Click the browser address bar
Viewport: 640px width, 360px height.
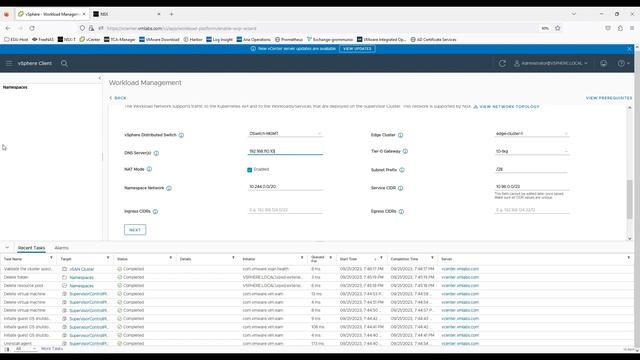(x=318, y=28)
